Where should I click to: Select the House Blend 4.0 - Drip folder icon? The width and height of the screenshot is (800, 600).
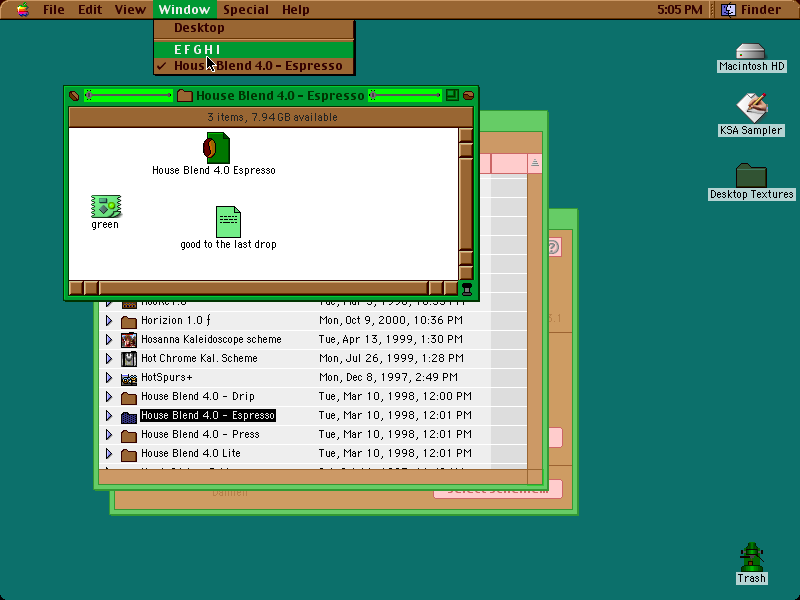pos(129,397)
